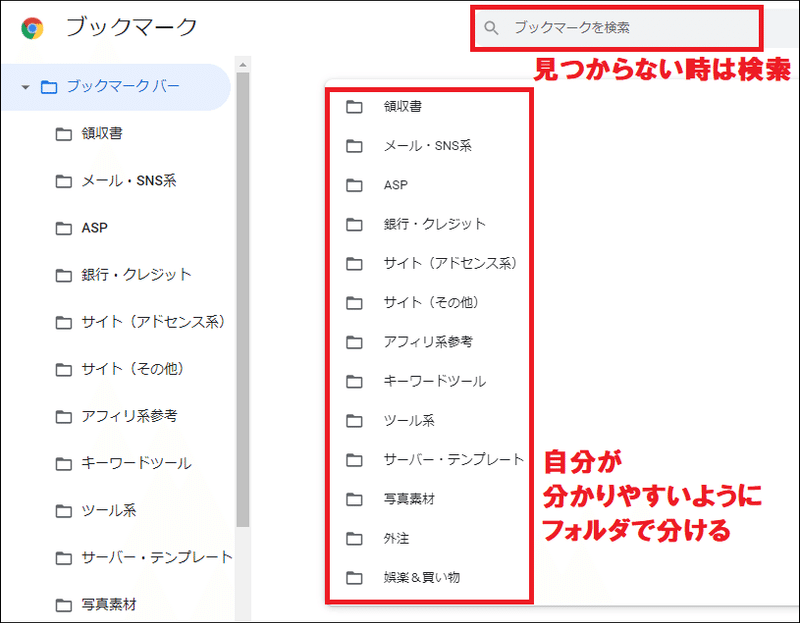Click main list folder icon for サイト（アドセンス系）
The width and height of the screenshot is (800, 623).
click(354, 264)
